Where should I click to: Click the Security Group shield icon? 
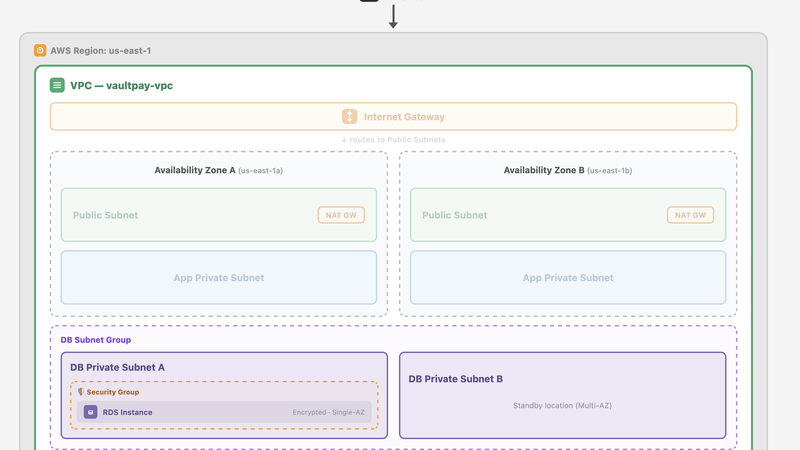(x=81, y=392)
